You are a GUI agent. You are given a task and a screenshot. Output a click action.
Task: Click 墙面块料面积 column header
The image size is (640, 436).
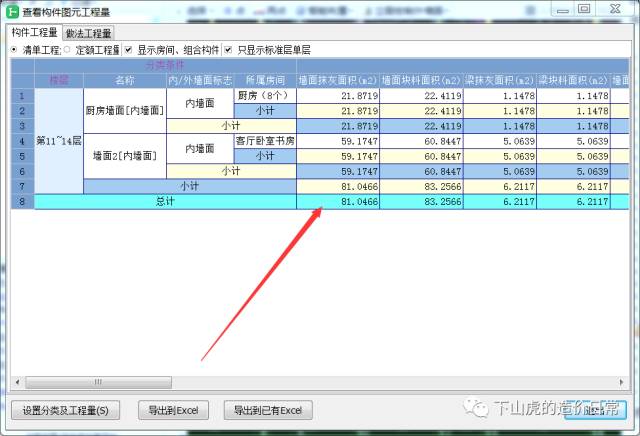(x=421, y=79)
